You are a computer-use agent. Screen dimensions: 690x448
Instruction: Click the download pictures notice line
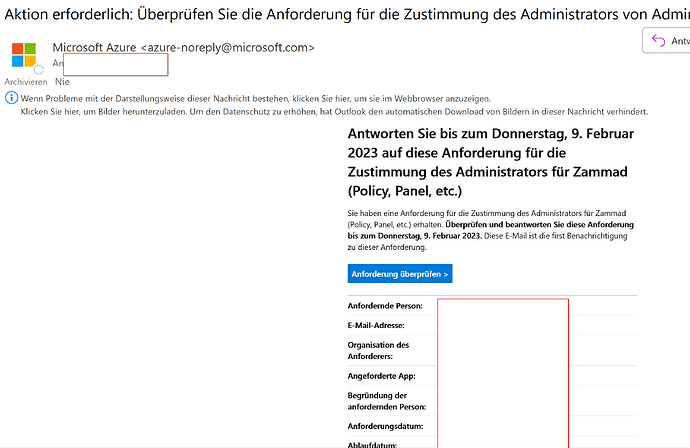(x=334, y=112)
